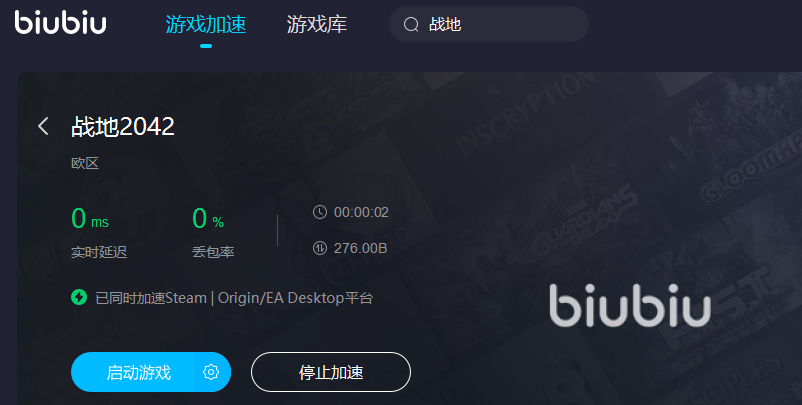This screenshot has width=802, height=405.
Task: Click the 战地2042 game title
Action: pos(123,126)
